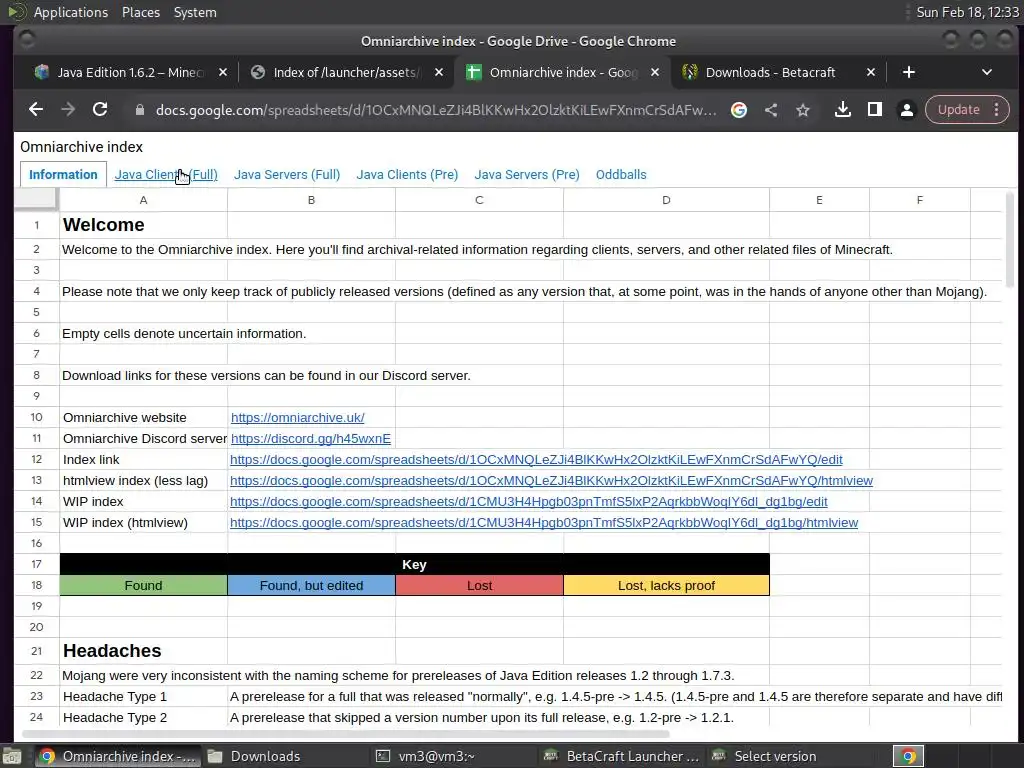Screen dimensions: 1024x768
Task: Open the htmlview index link
Action: tap(551, 481)
